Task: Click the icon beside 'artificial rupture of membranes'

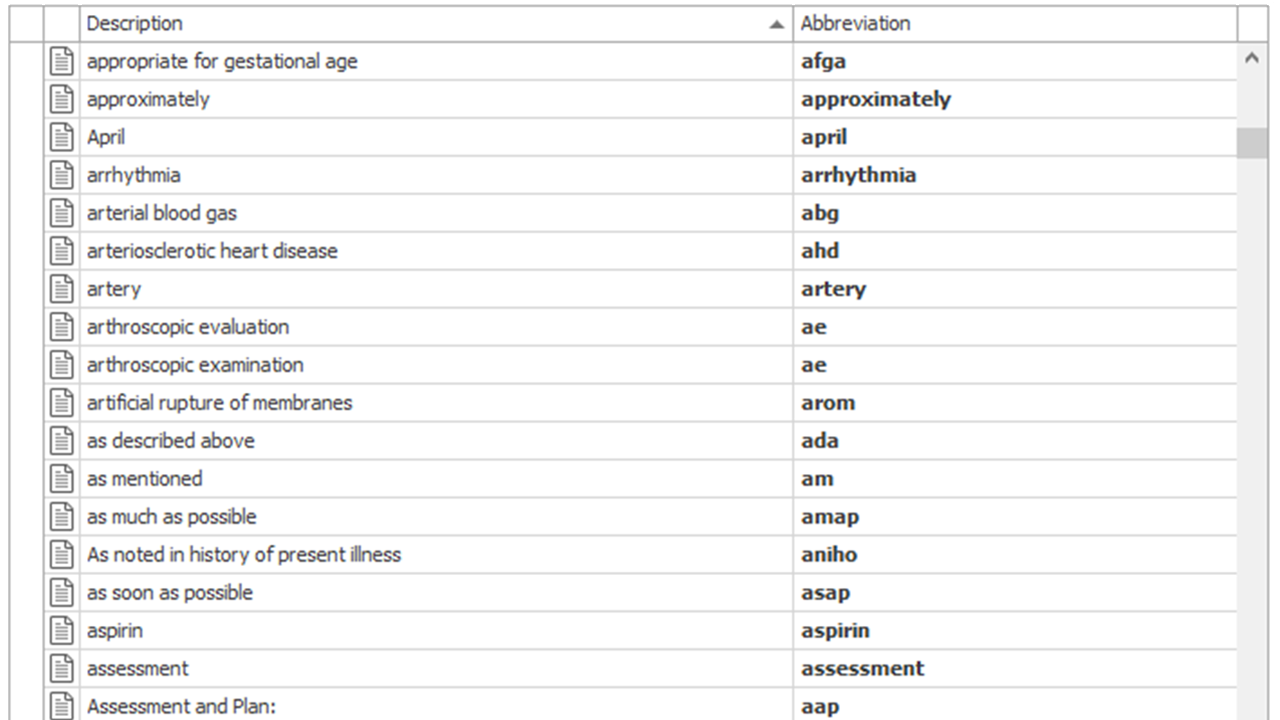Action: pyautogui.click(x=62, y=403)
